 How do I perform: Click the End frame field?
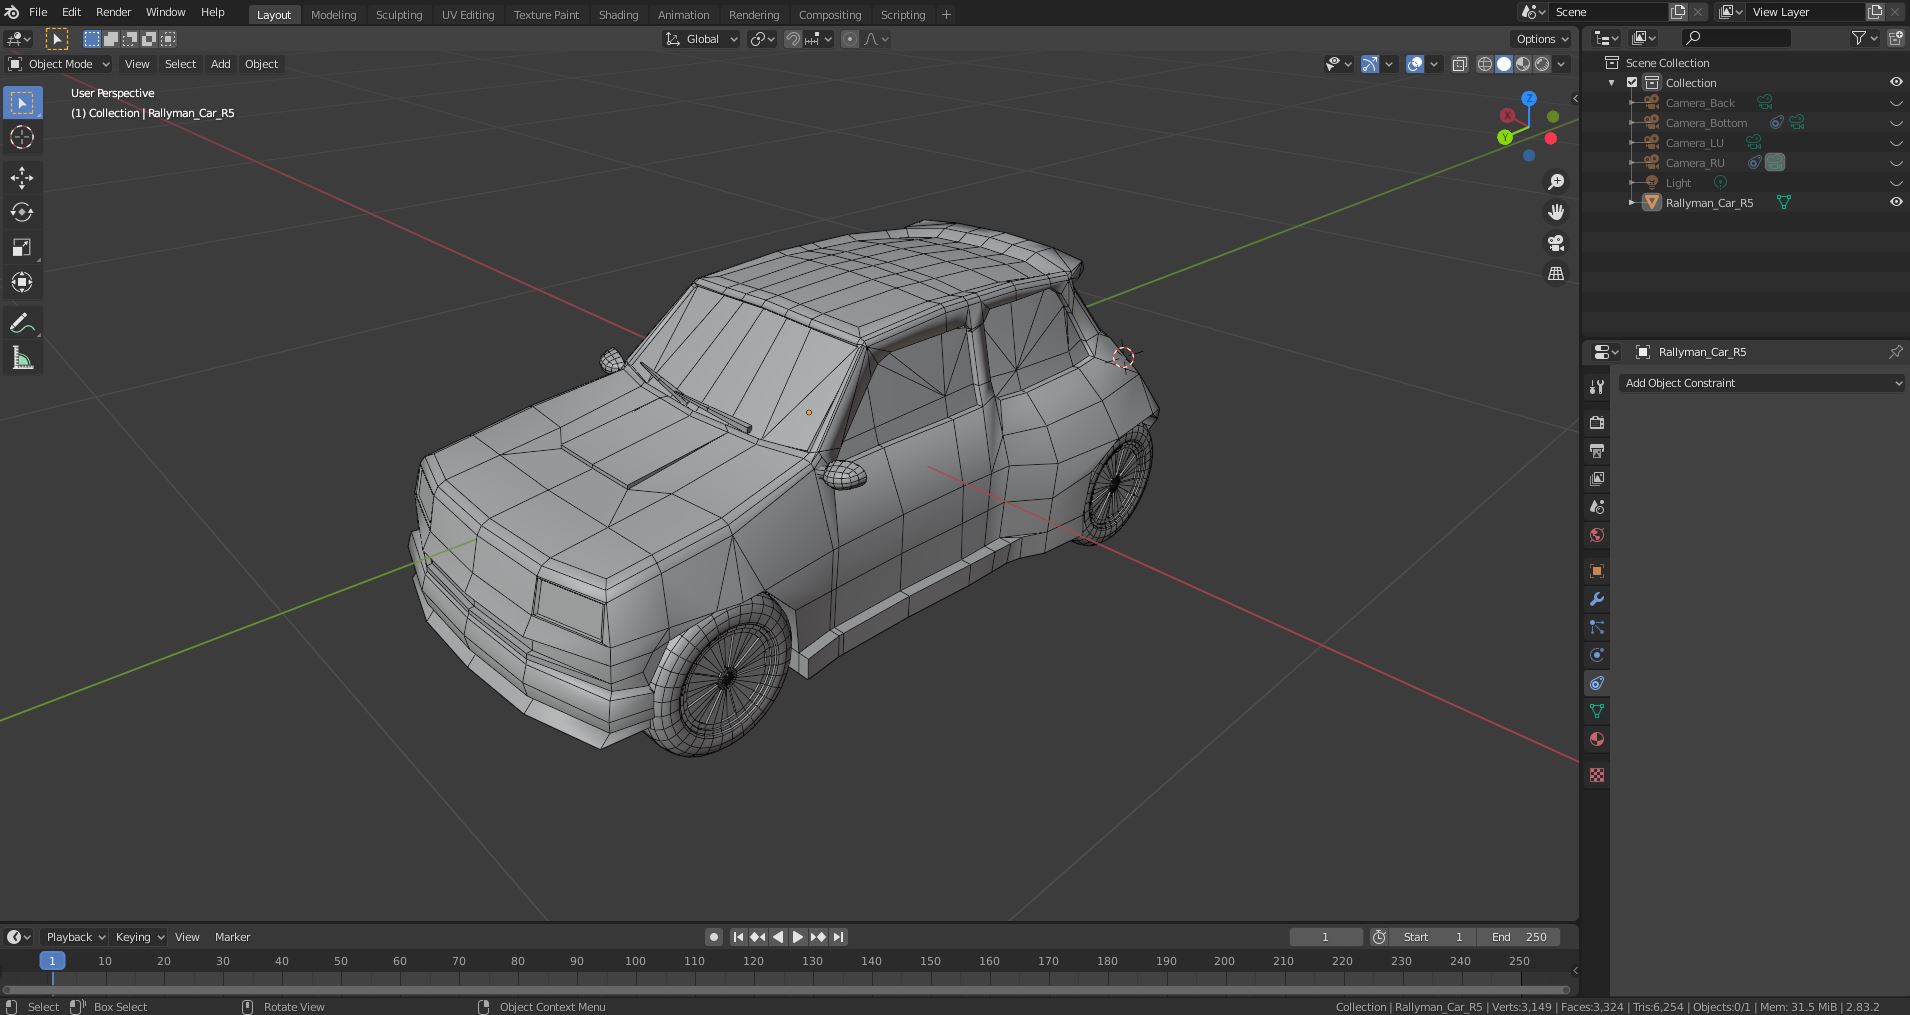[1519, 937]
